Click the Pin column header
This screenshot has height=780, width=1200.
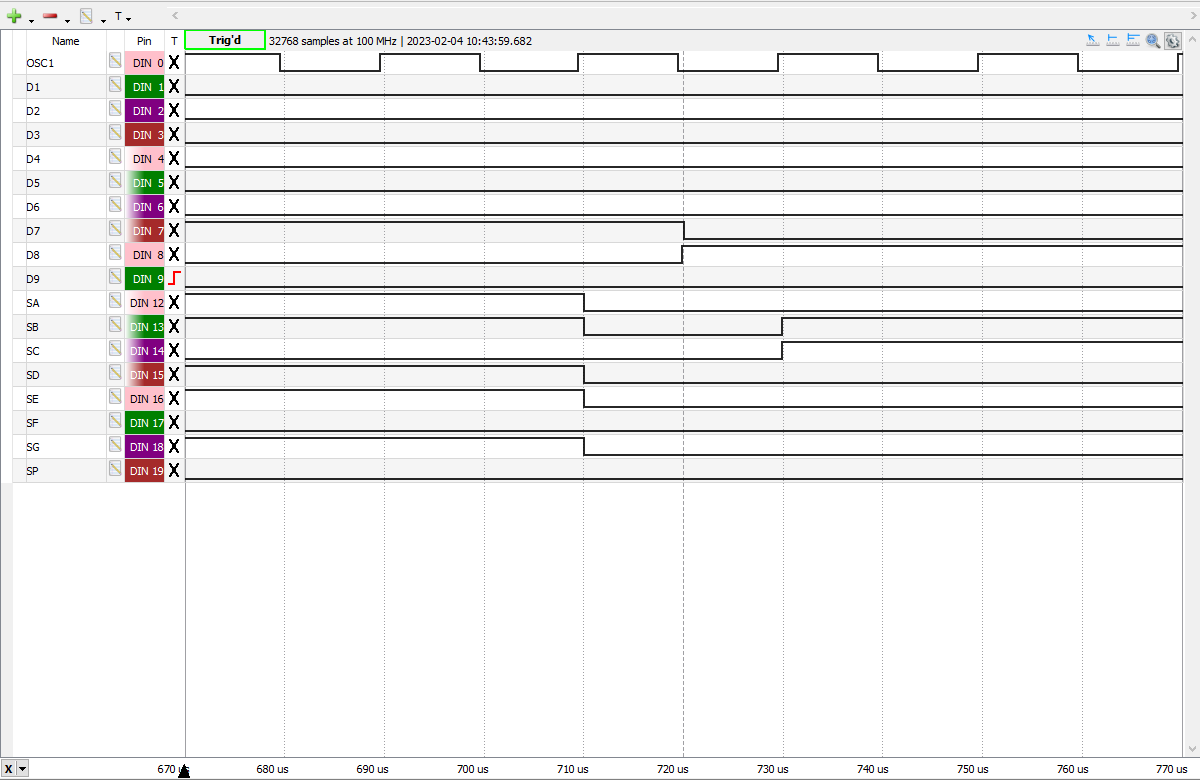(144, 41)
